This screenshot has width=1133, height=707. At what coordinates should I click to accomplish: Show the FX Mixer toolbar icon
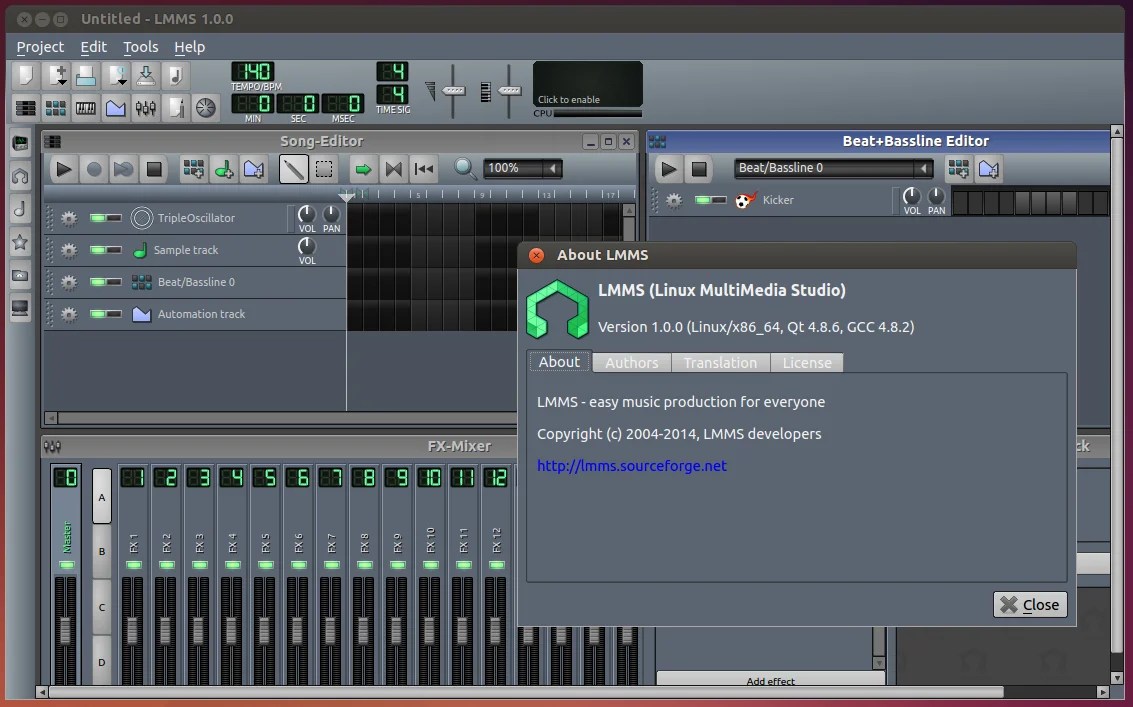145,108
